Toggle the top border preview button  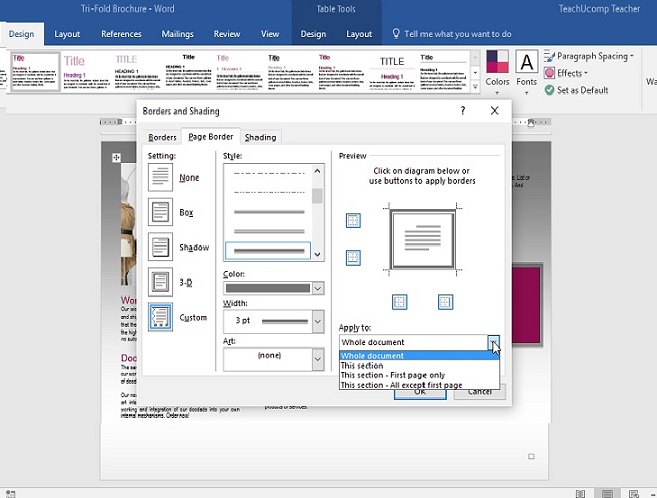pyautogui.click(x=353, y=221)
